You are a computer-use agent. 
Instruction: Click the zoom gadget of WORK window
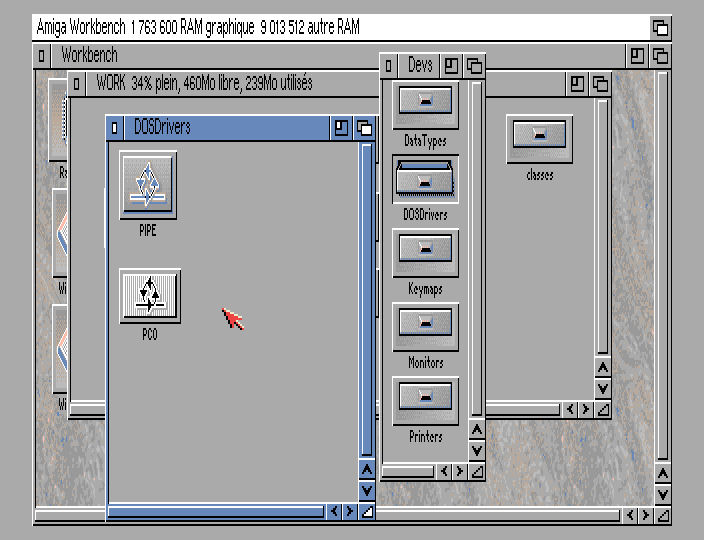tap(577, 83)
